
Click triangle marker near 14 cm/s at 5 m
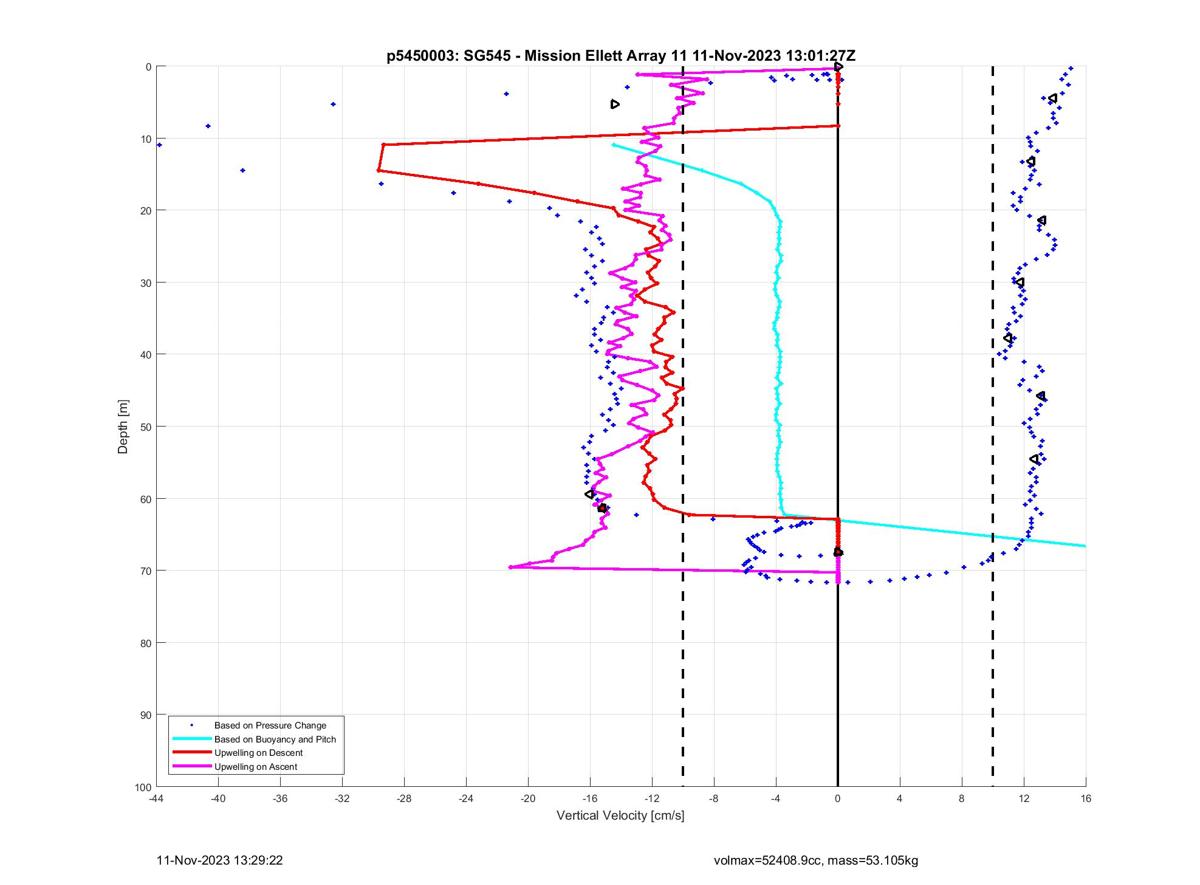point(1052,98)
